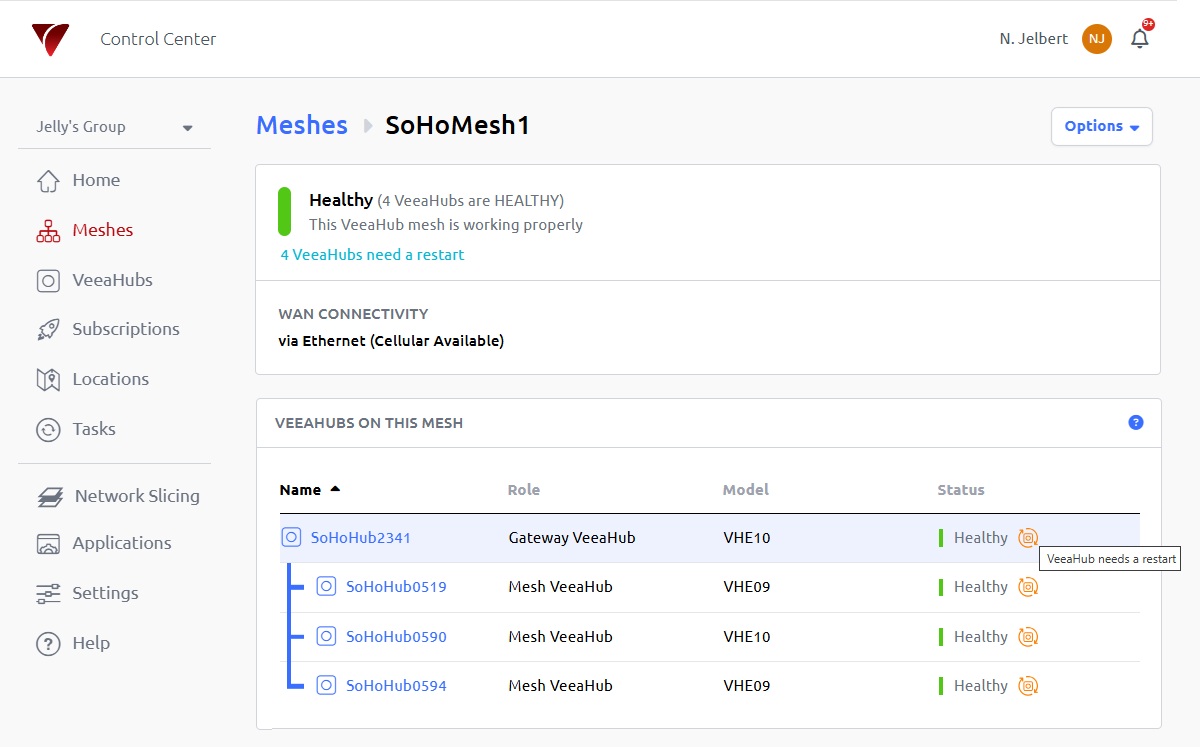The height and width of the screenshot is (747, 1200).
Task: Click the Control Center title
Action: (x=158, y=39)
